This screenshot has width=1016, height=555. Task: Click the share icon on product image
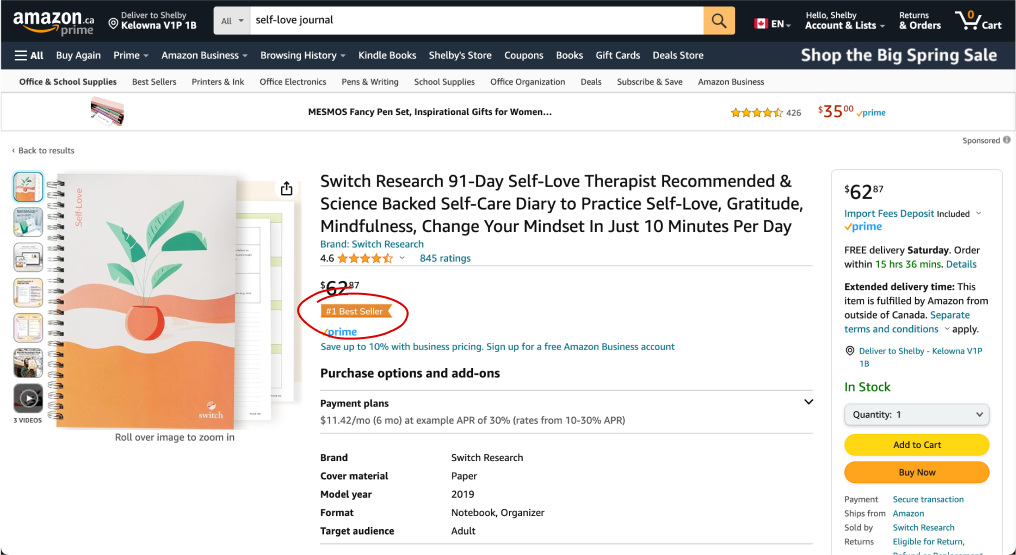287,189
